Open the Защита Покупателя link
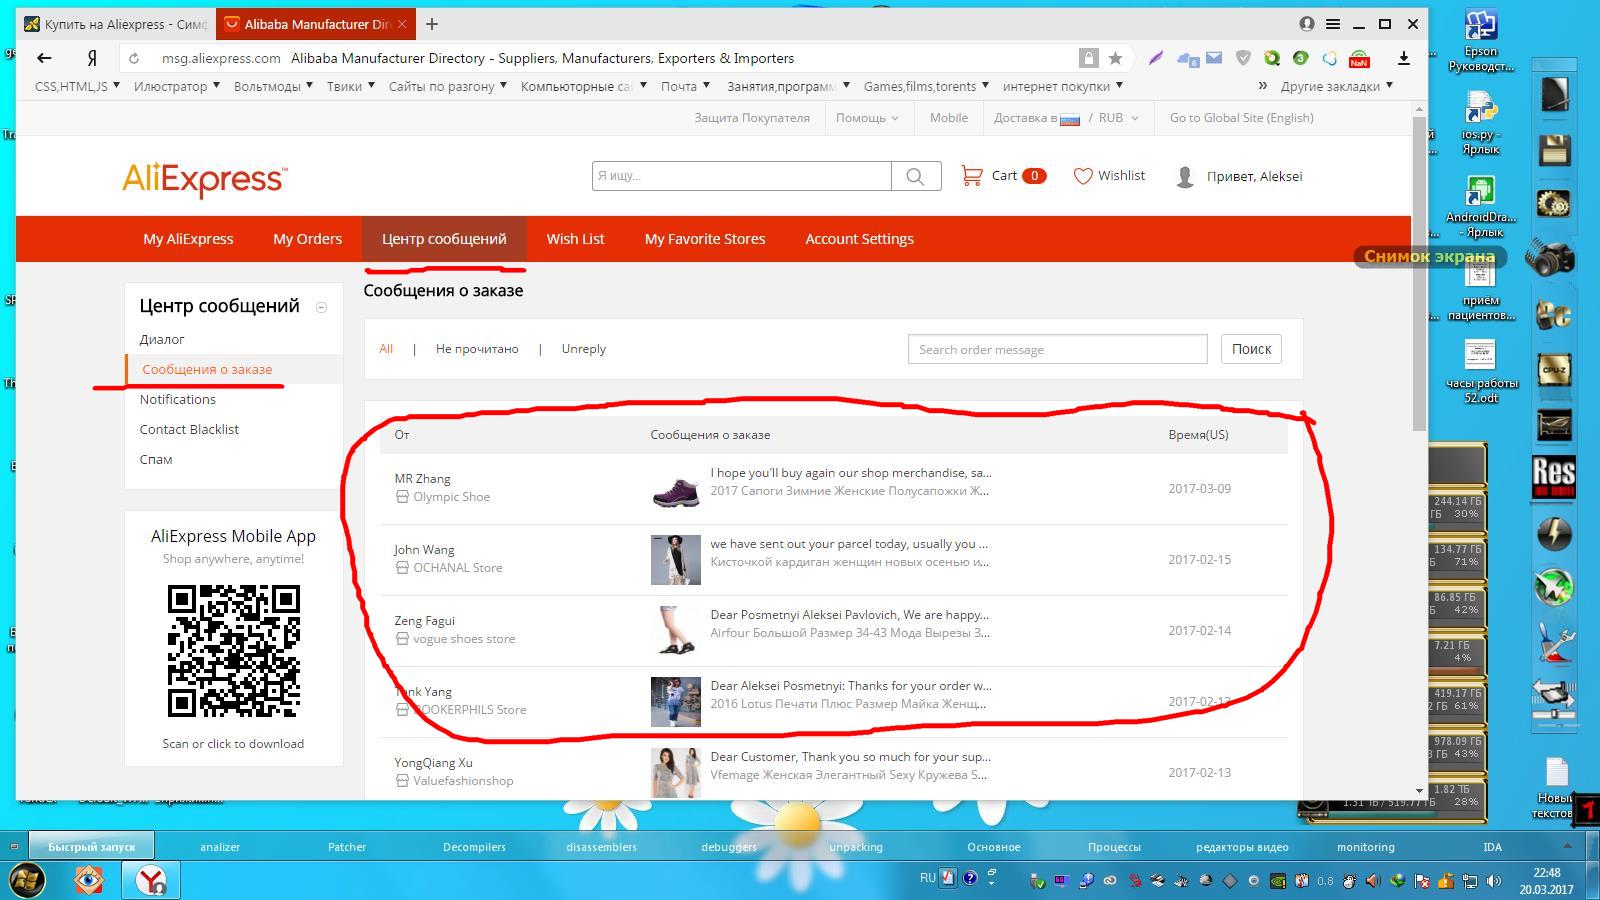This screenshot has height=900, width=1600. (x=752, y=118)
